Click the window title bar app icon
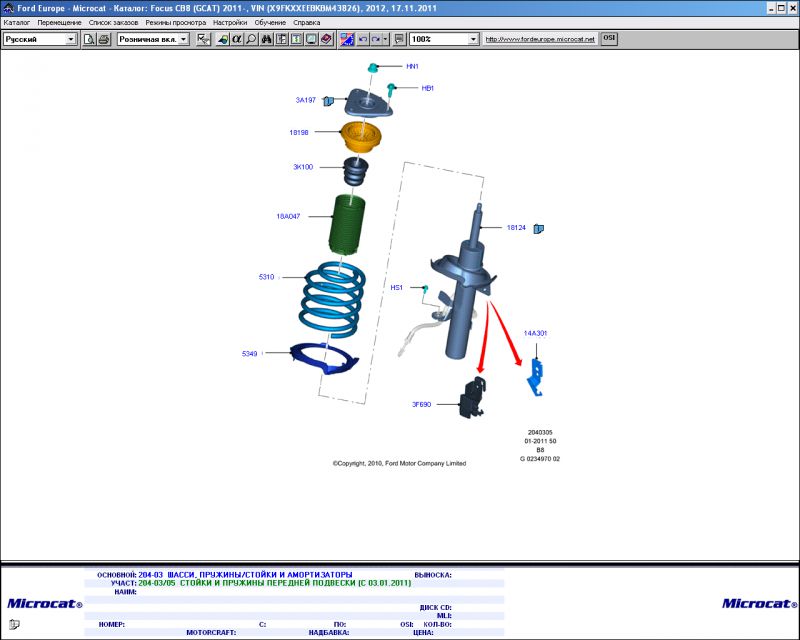 point(8,8)
